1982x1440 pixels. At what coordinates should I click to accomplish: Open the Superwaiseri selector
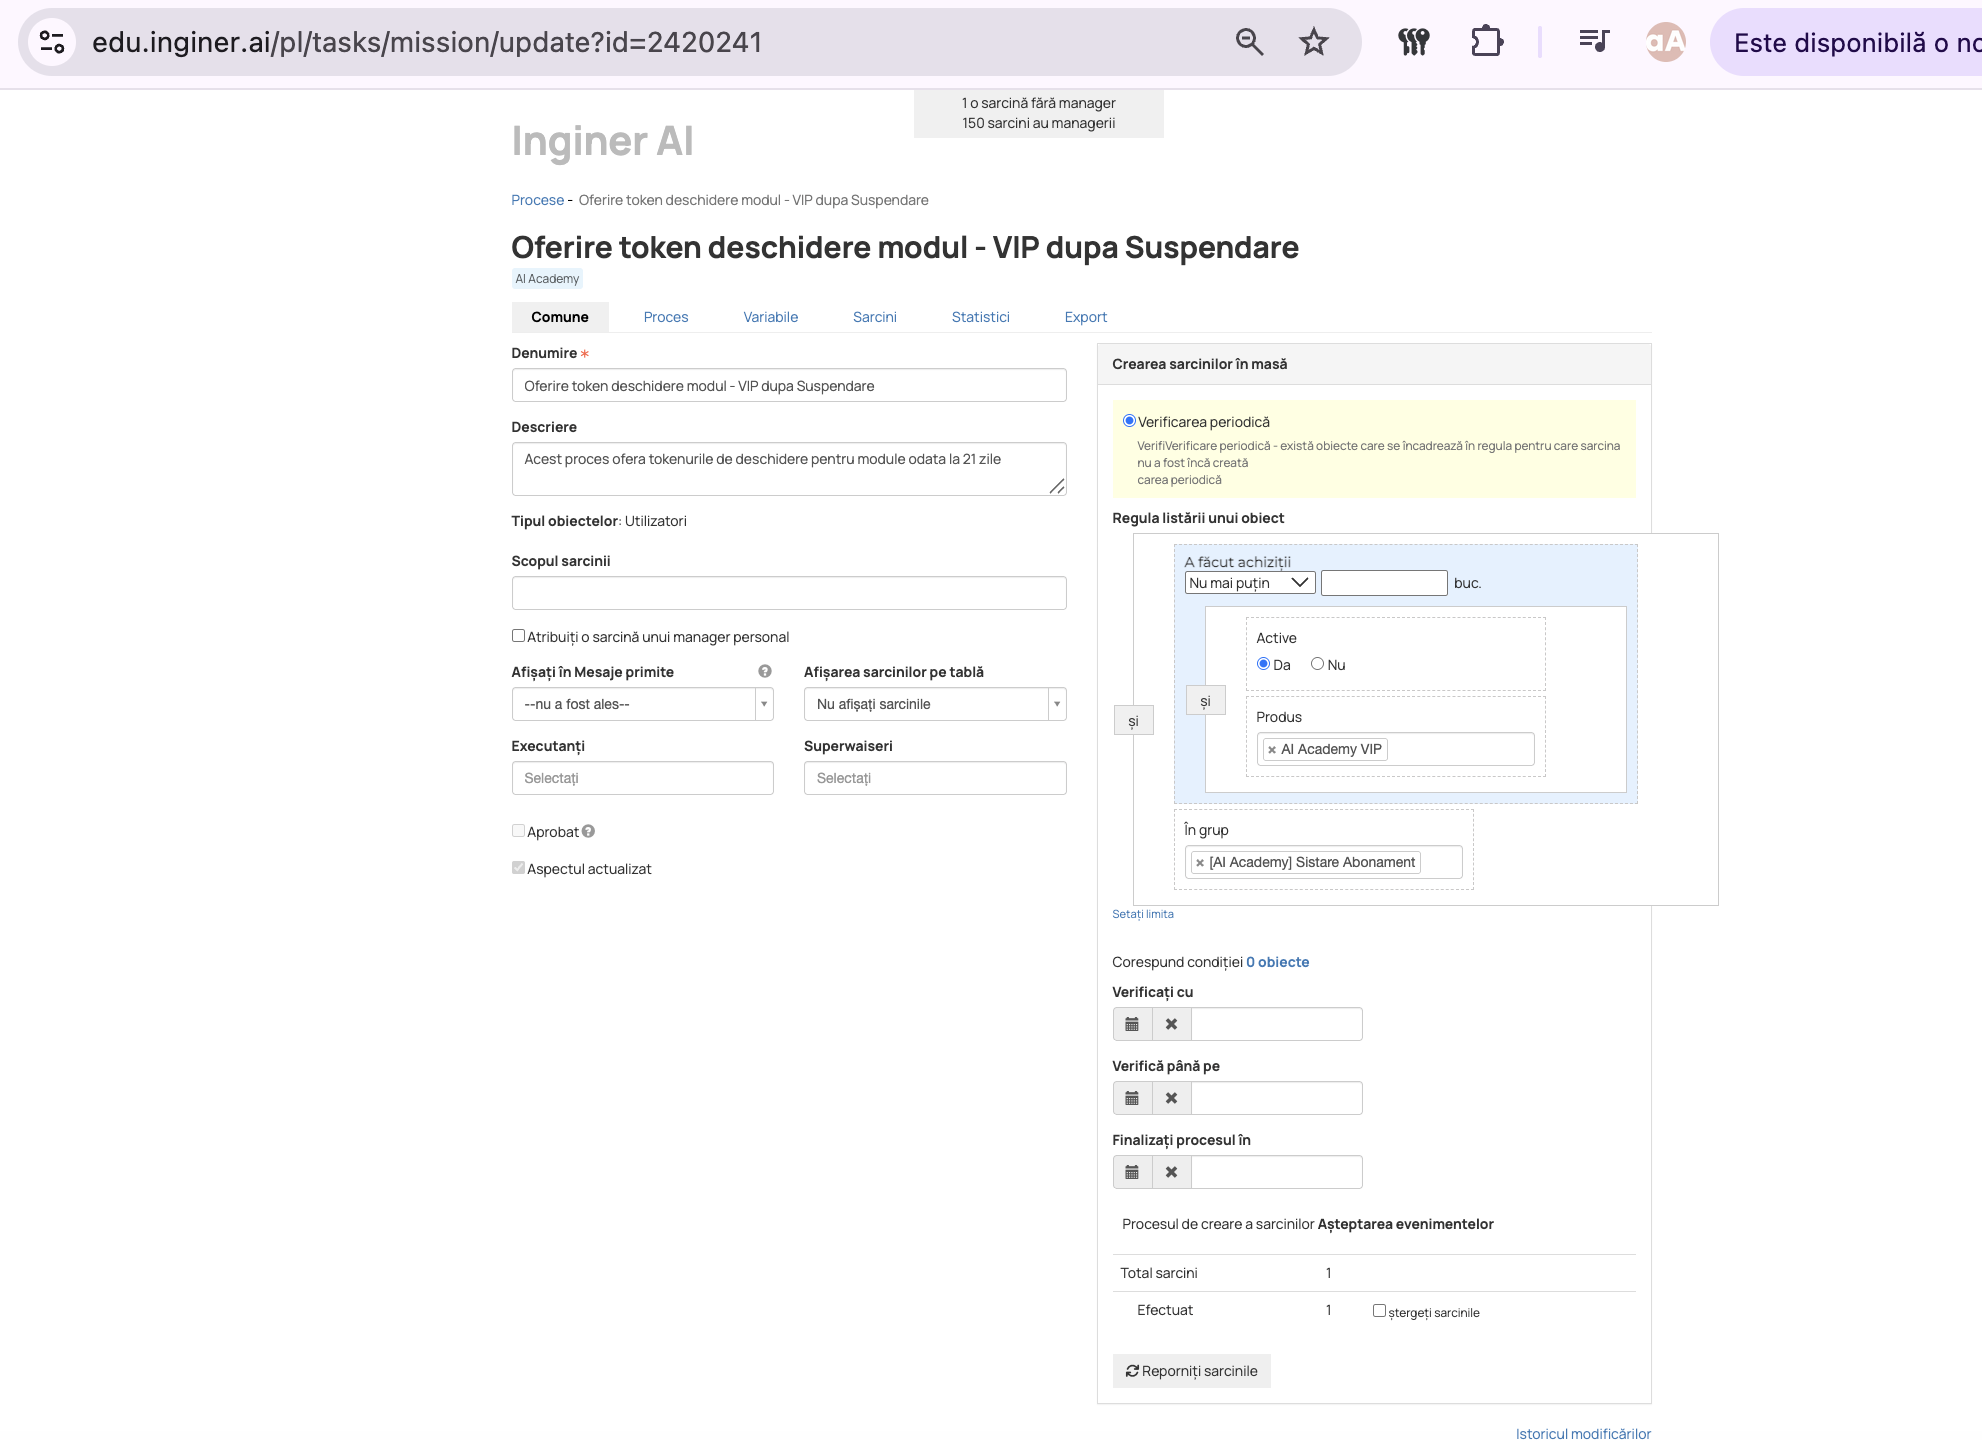click(935, 778)
